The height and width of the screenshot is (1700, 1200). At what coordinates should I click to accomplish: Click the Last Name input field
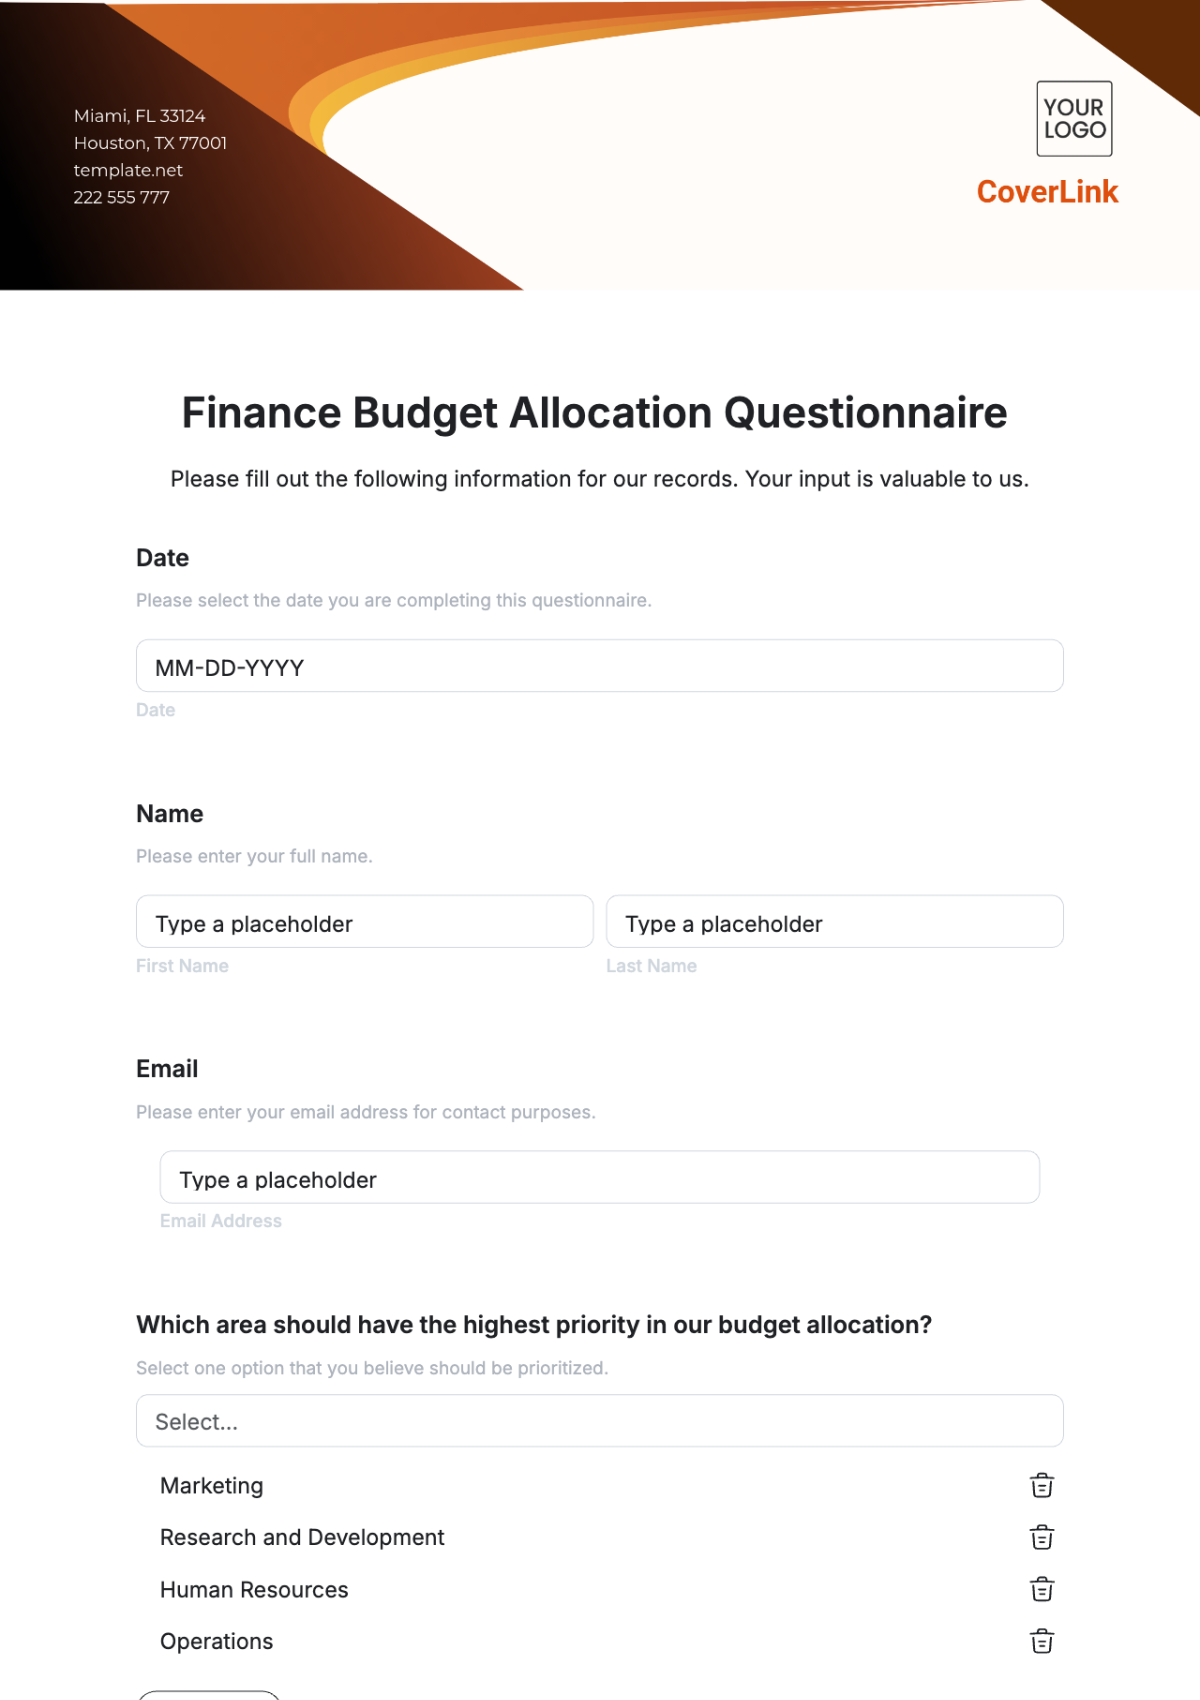tap(834, 921)
